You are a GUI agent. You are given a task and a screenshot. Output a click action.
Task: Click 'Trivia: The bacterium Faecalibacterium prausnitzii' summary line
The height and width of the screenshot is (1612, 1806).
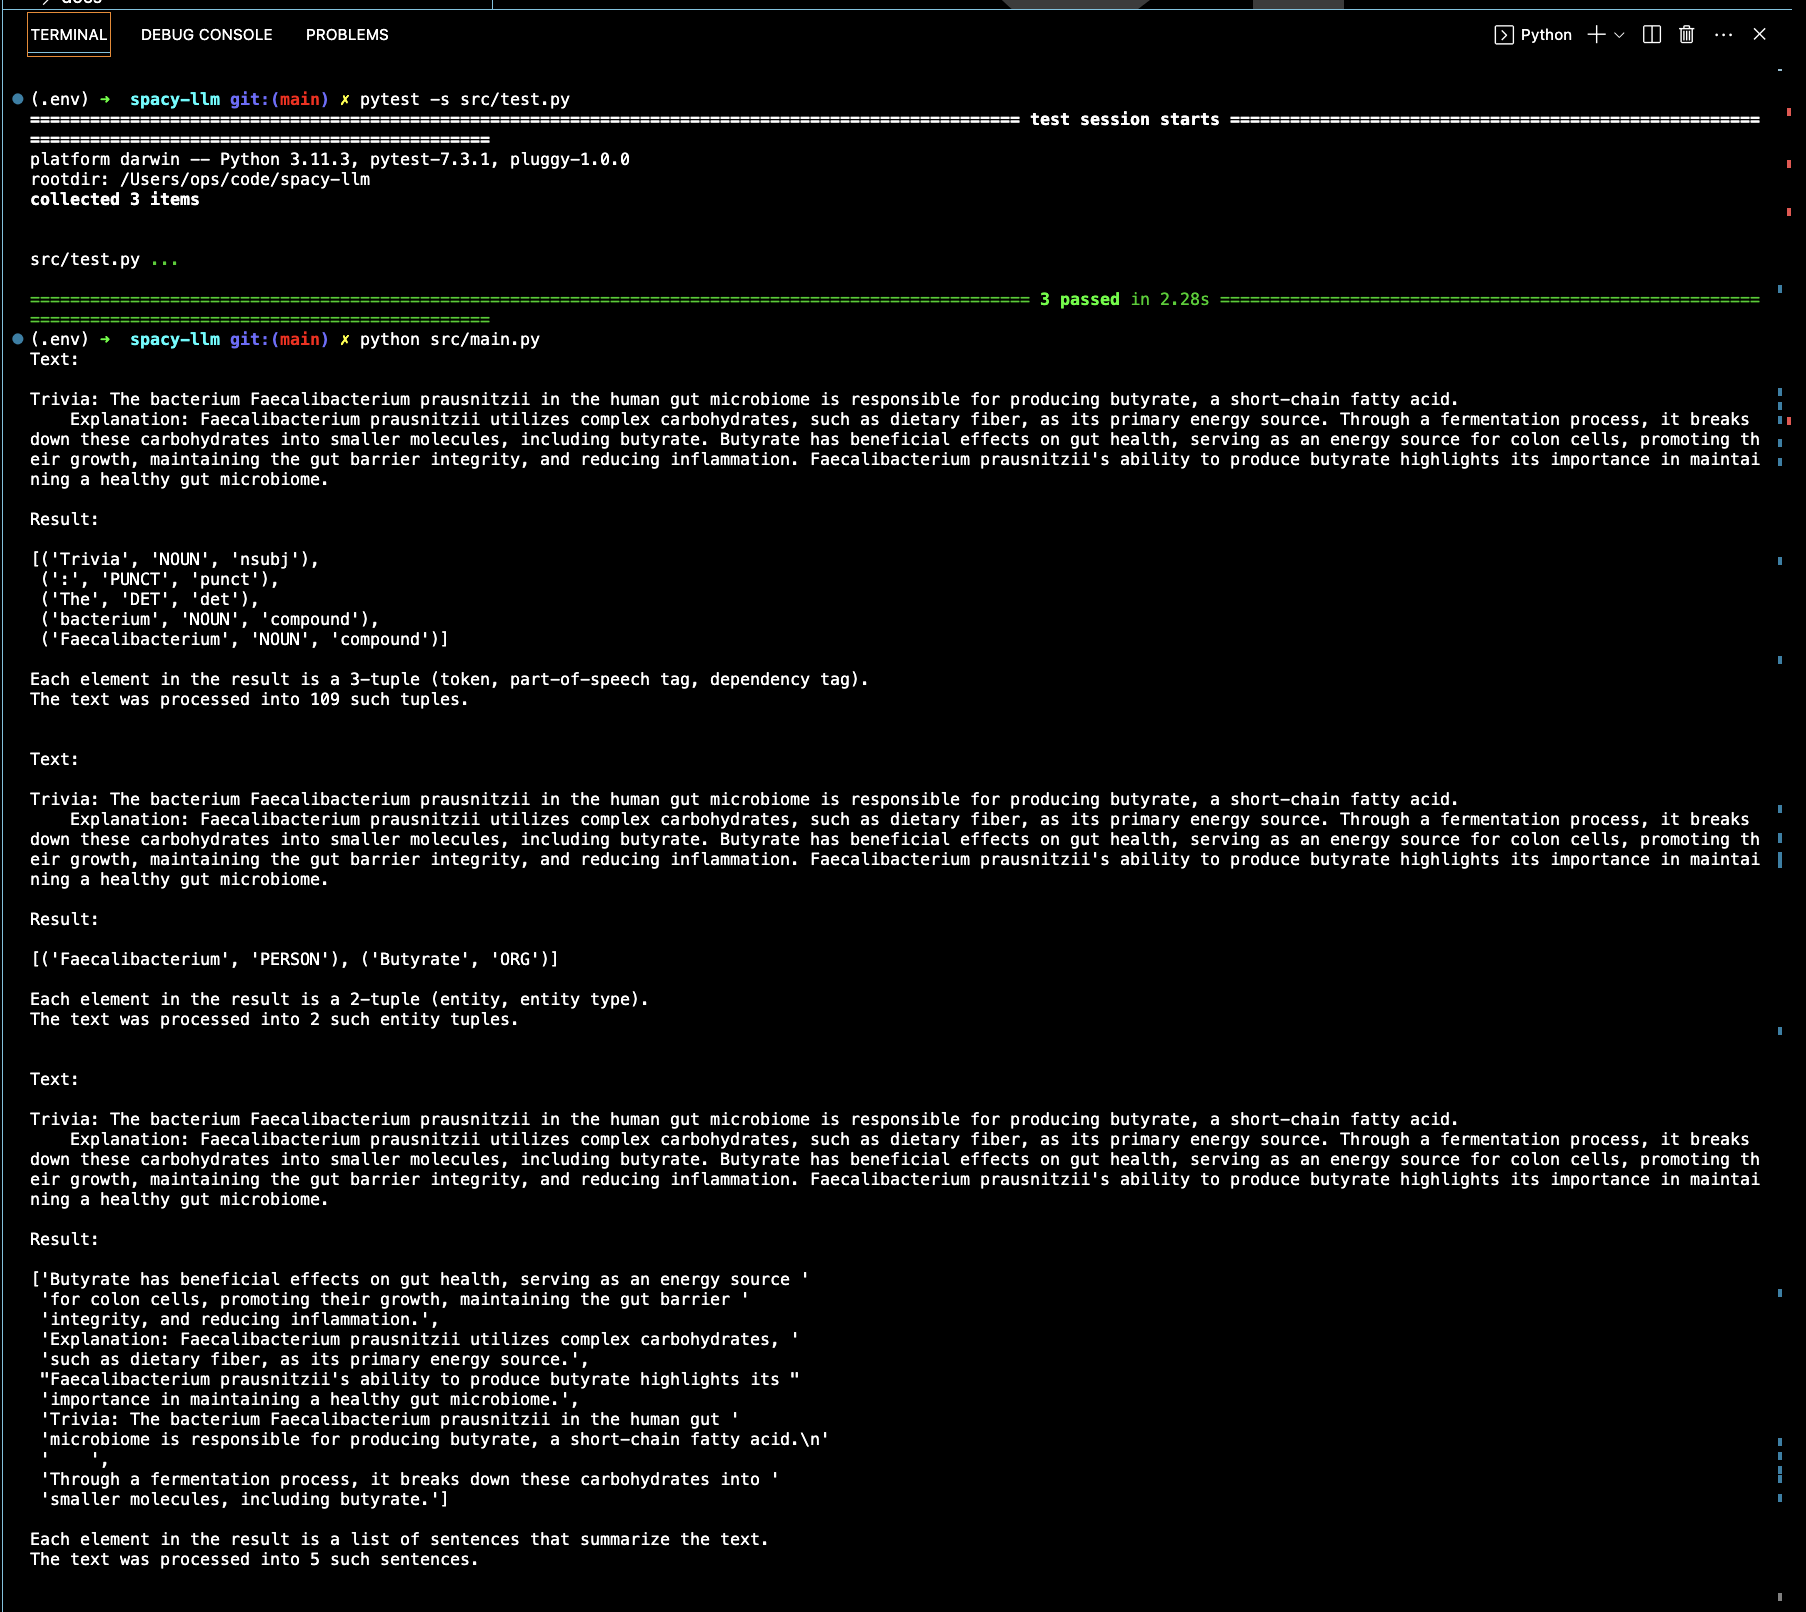[389, 1419]
